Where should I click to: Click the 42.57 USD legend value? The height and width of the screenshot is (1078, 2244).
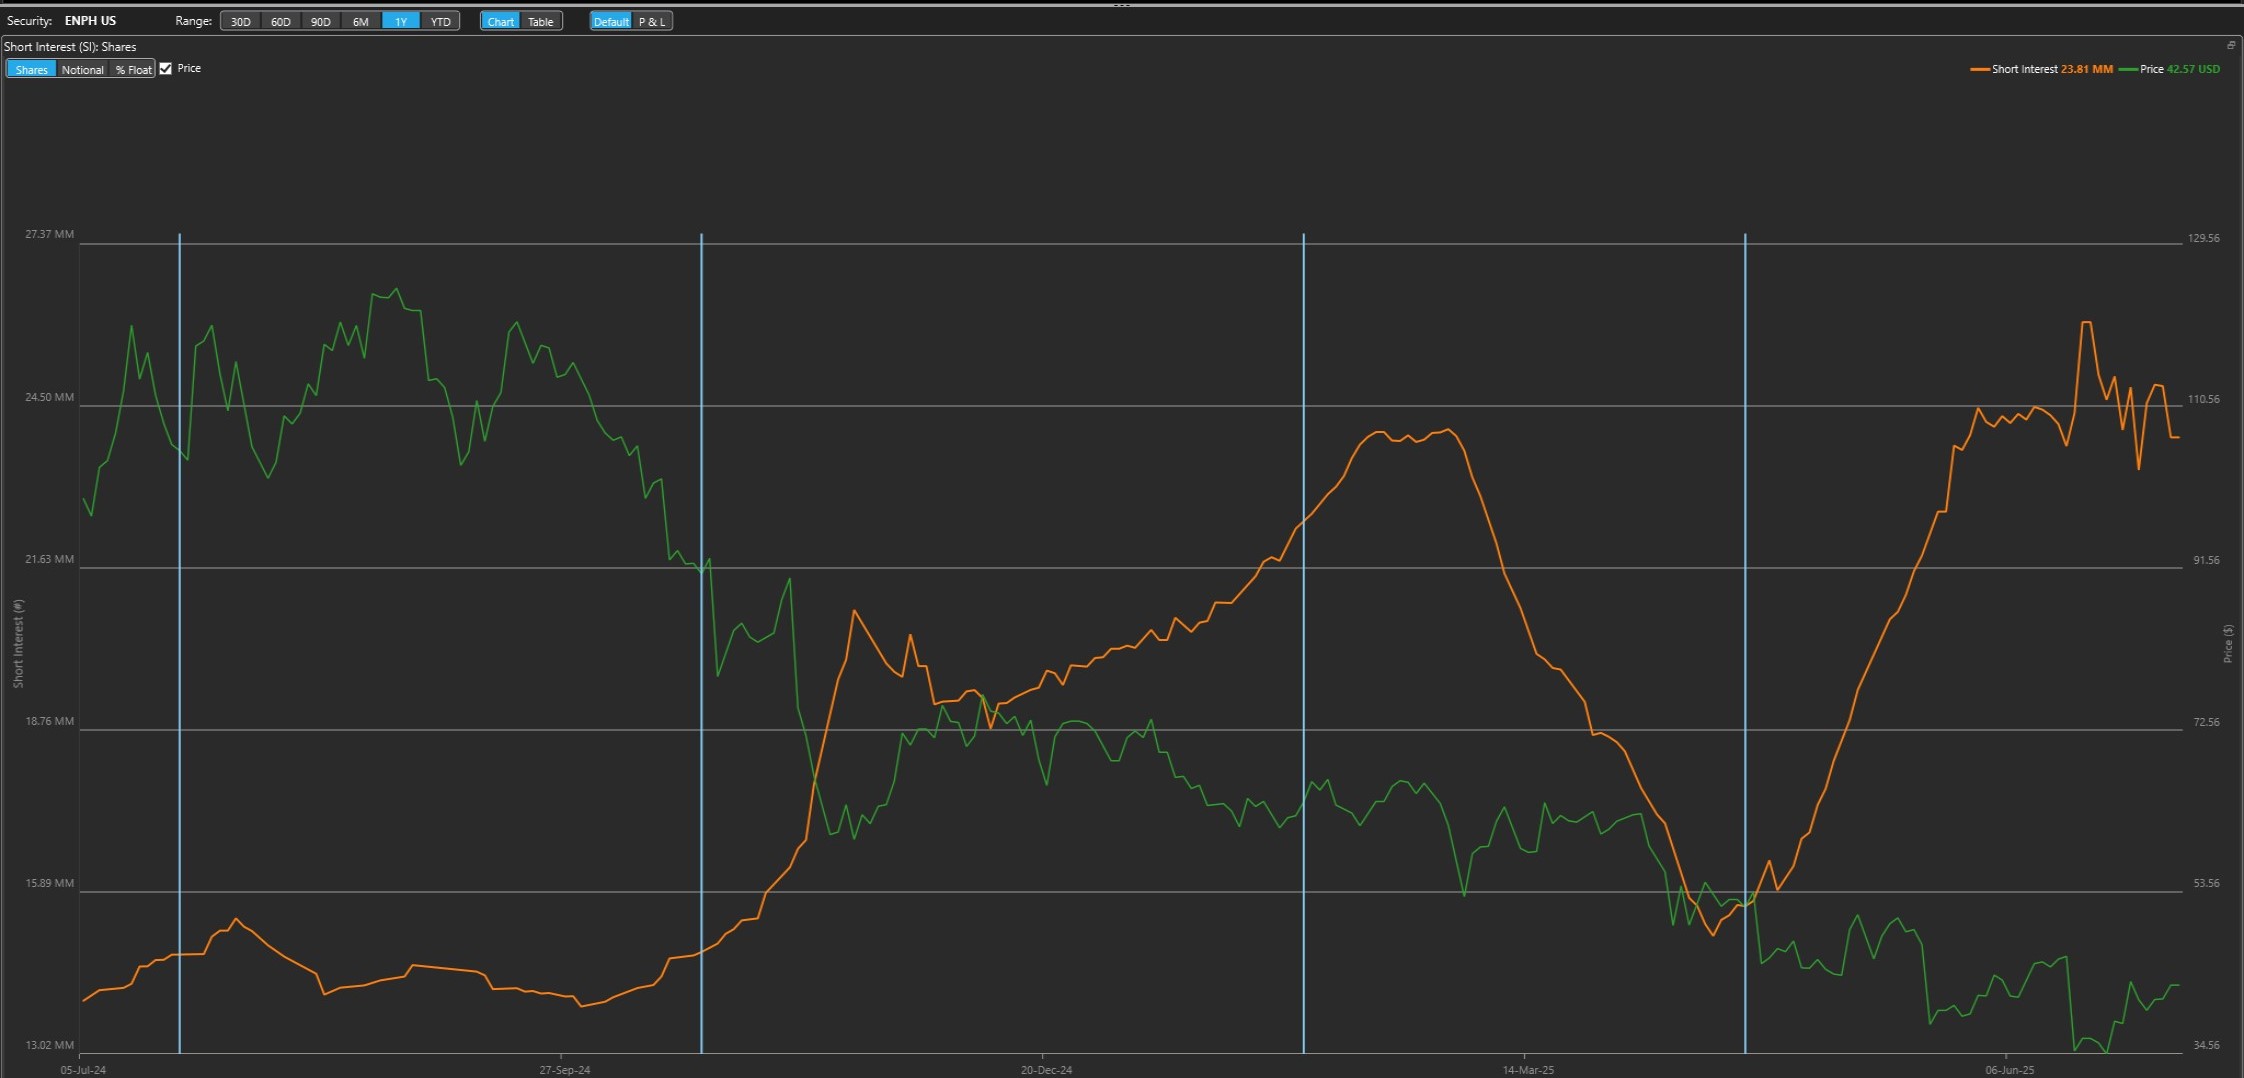2193,69
